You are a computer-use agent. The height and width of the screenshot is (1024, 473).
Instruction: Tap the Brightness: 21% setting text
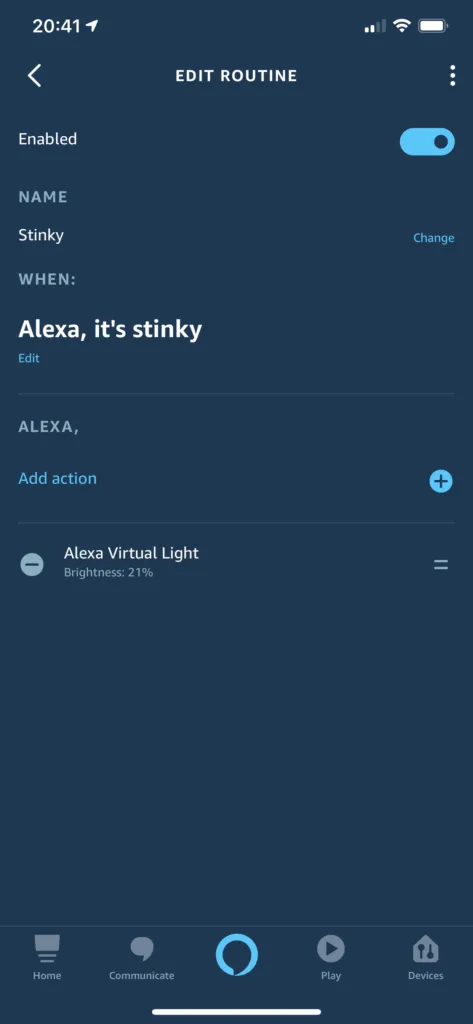[108, 573]
